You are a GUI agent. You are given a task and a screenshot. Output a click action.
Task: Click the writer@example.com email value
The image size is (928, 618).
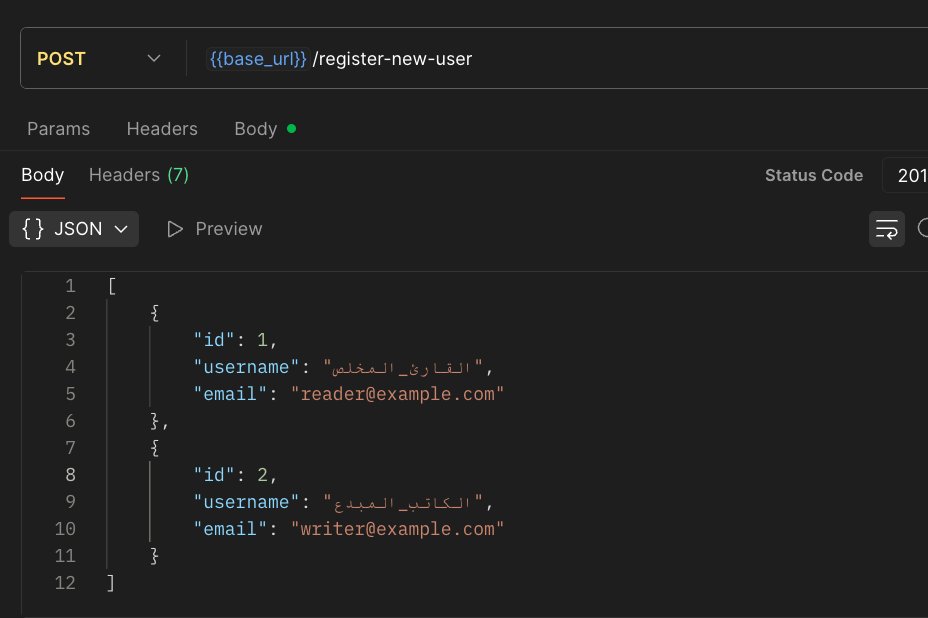(x=397, y=529)
